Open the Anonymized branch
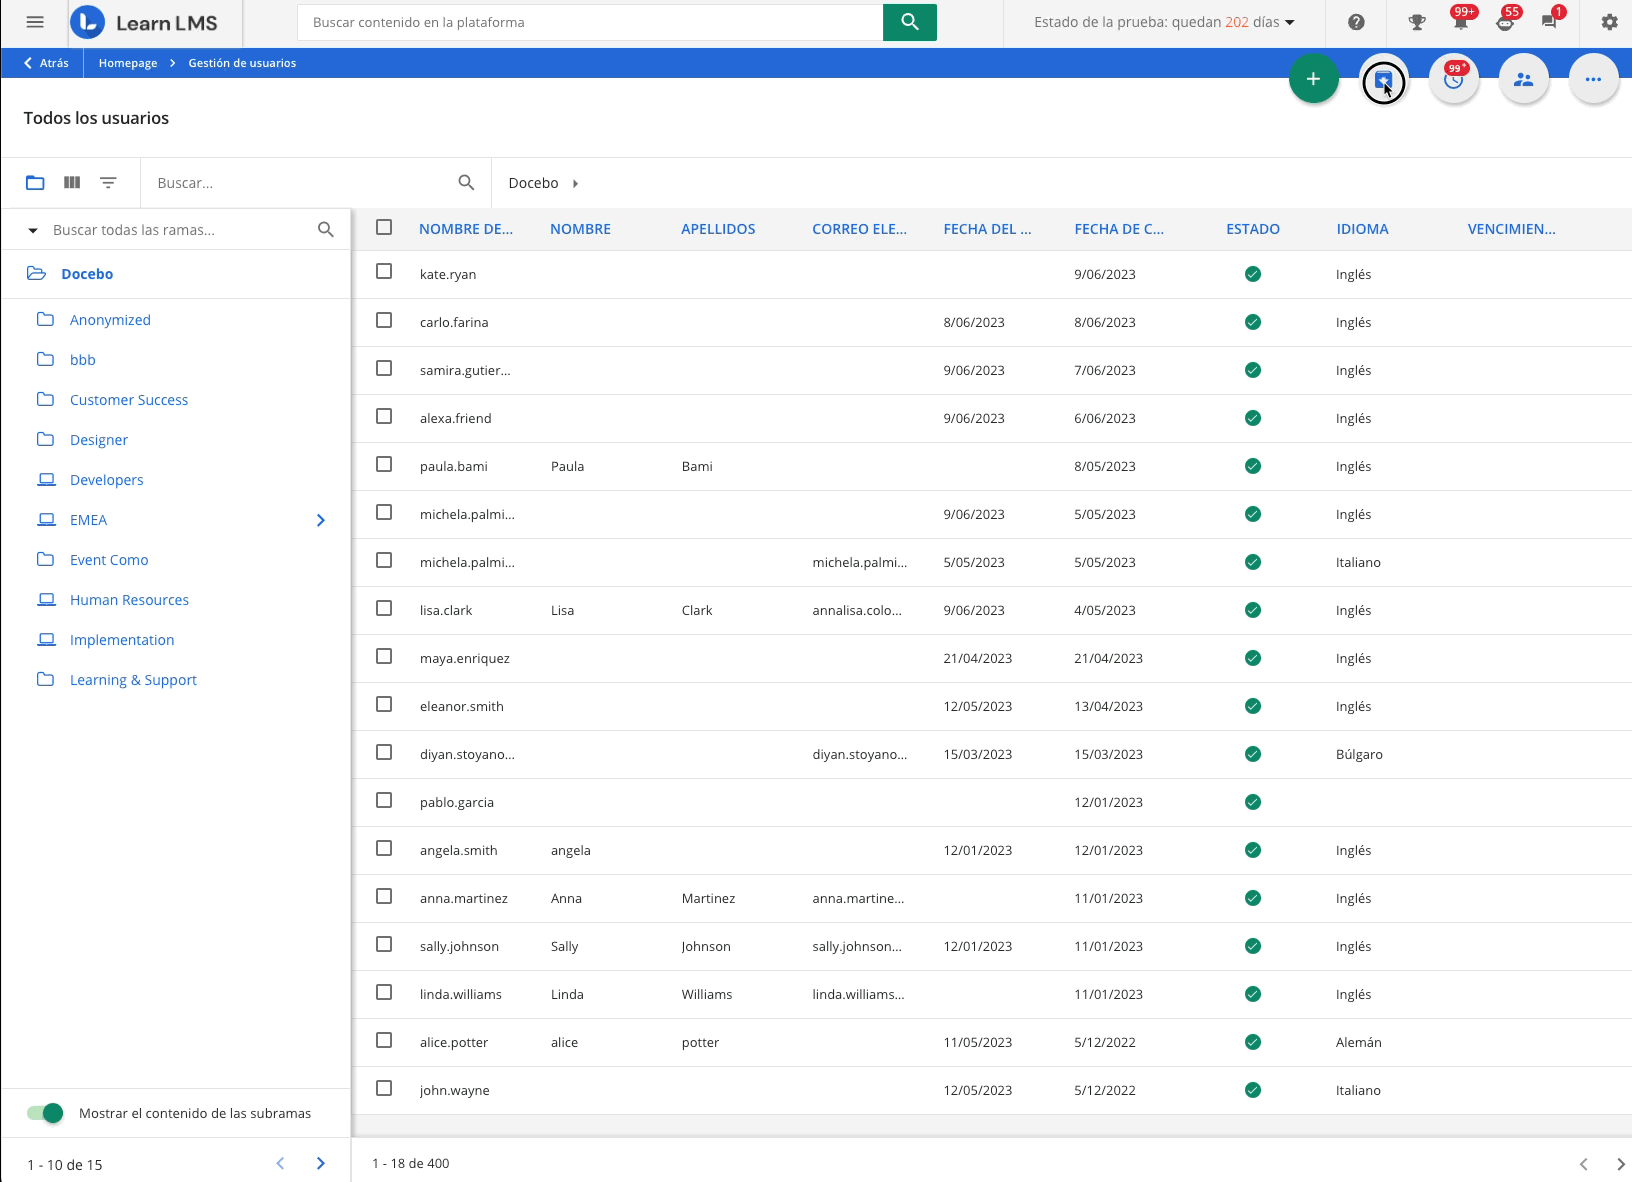The height and width of the screenshot is (1182, 1632). (110, 320)
